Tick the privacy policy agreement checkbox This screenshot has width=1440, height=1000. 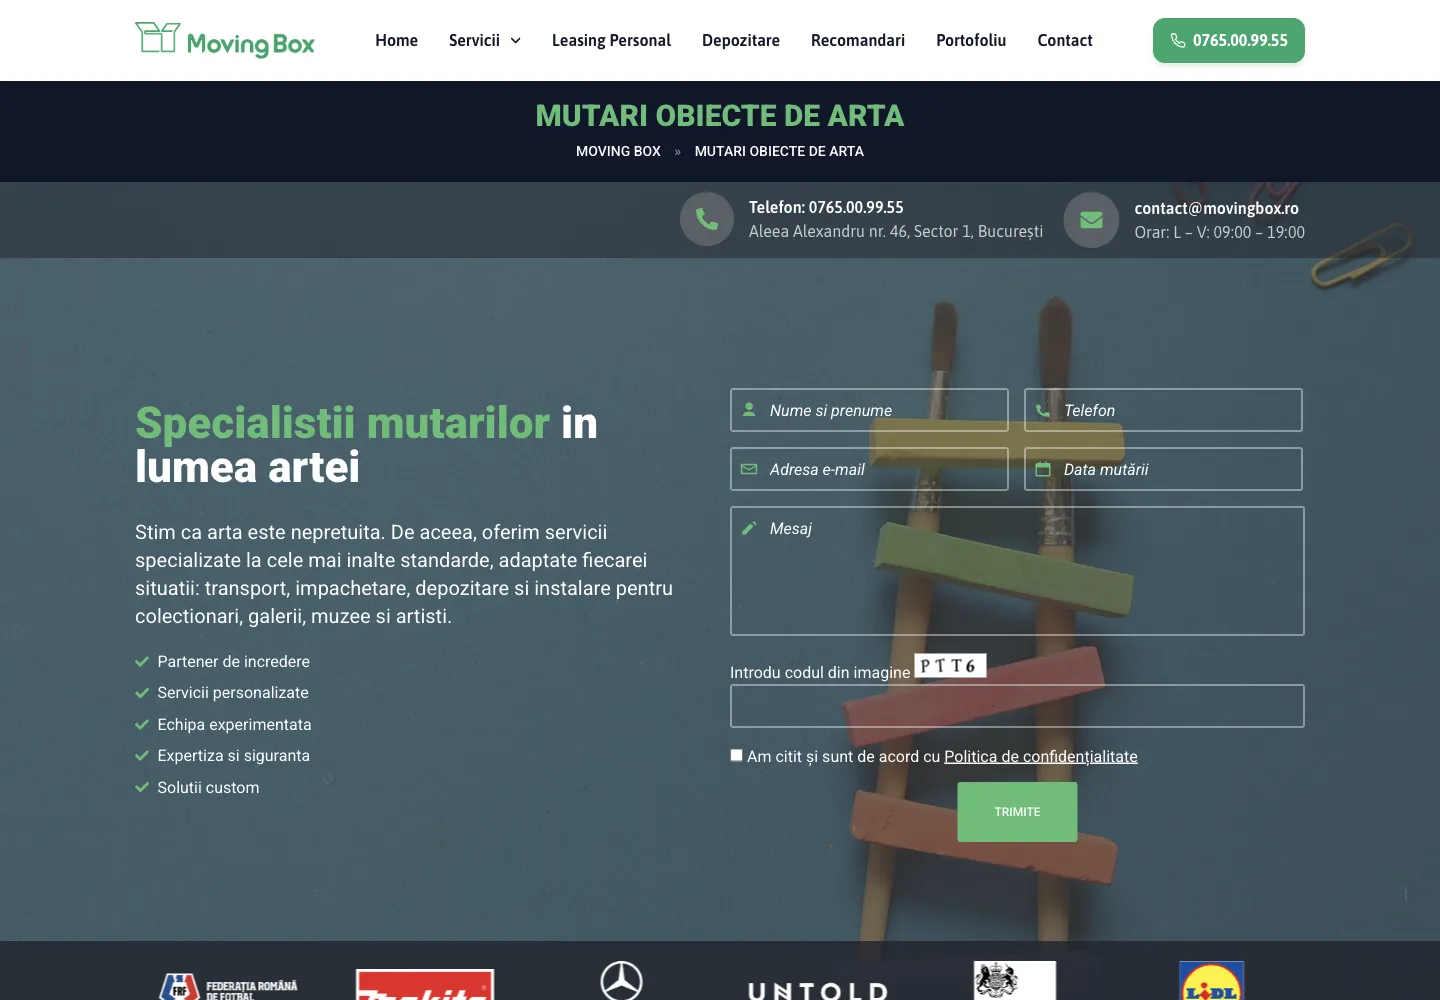click(737, 756)
